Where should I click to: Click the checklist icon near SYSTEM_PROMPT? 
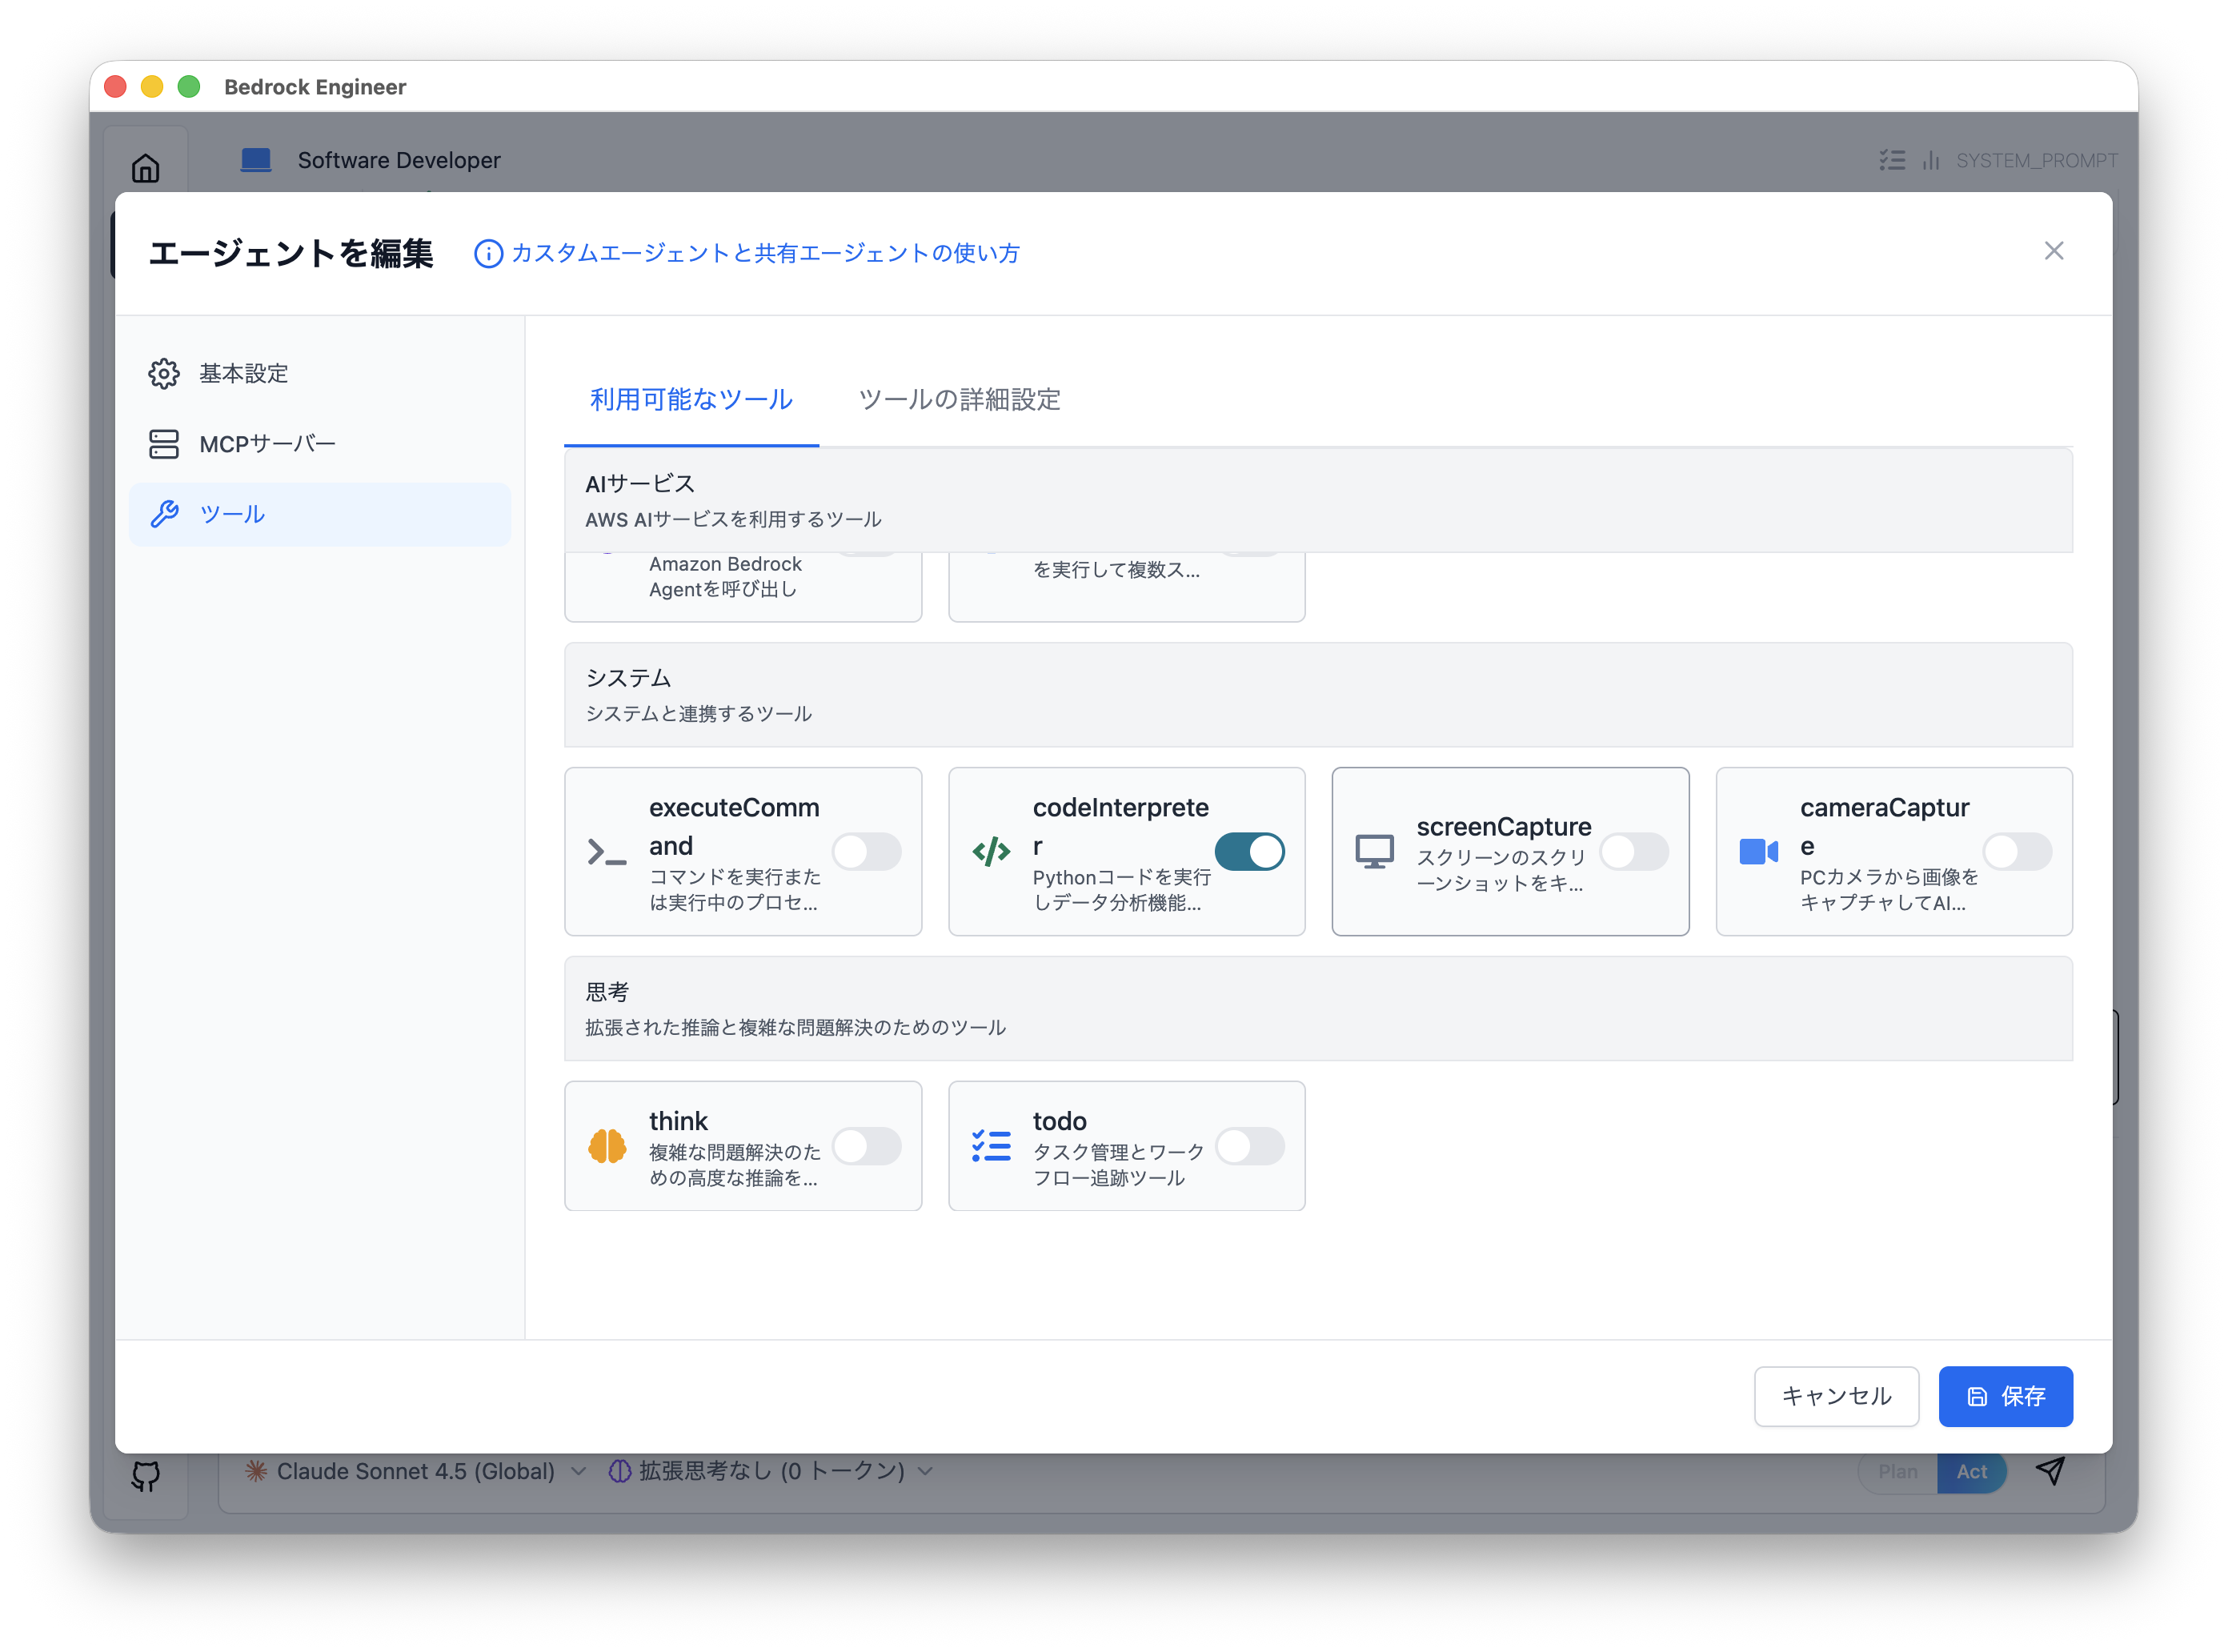point(1892,160)
